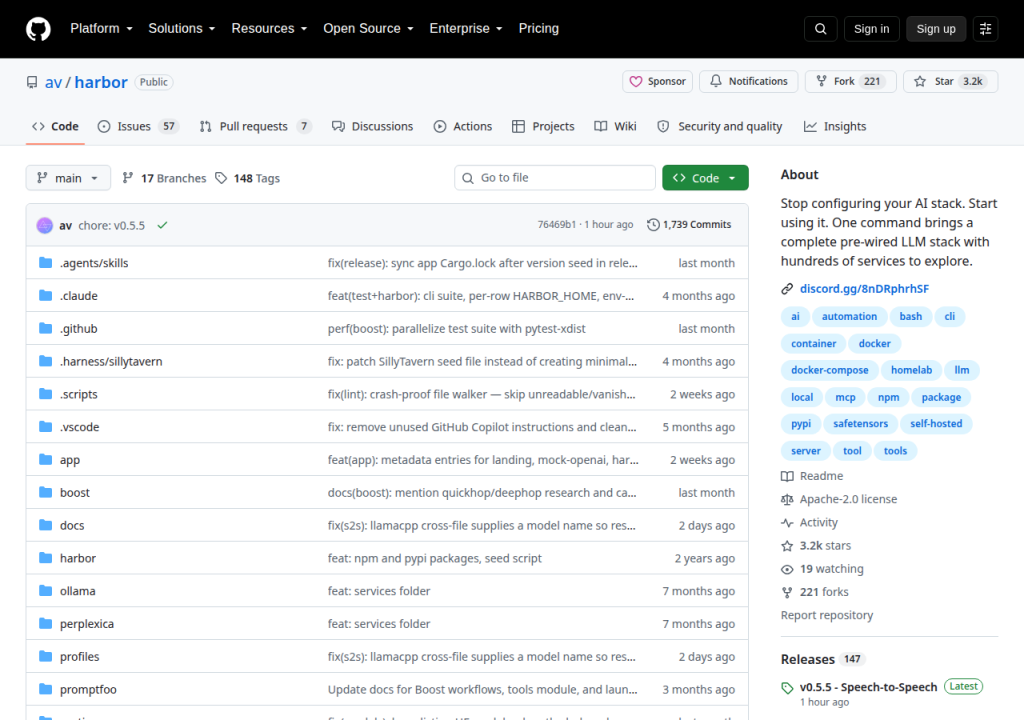Click the homelab topic tag
The height and width of the screenshot is (720, 1024).
point(911,370)
